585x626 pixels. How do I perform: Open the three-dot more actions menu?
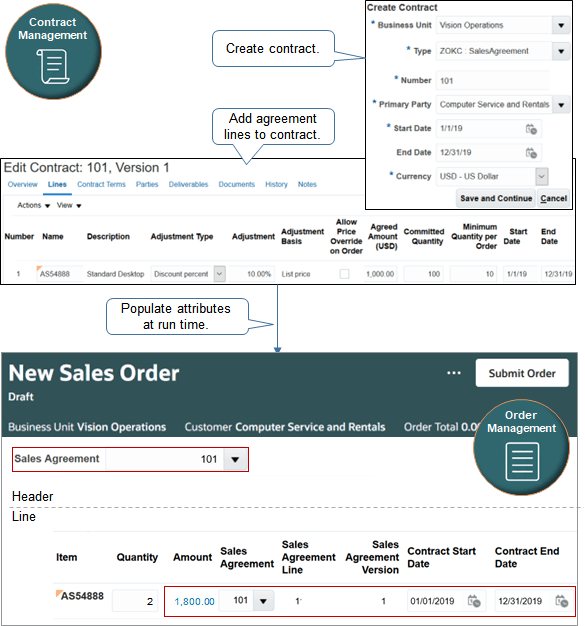pyautogui.click(x=454, y=373)
